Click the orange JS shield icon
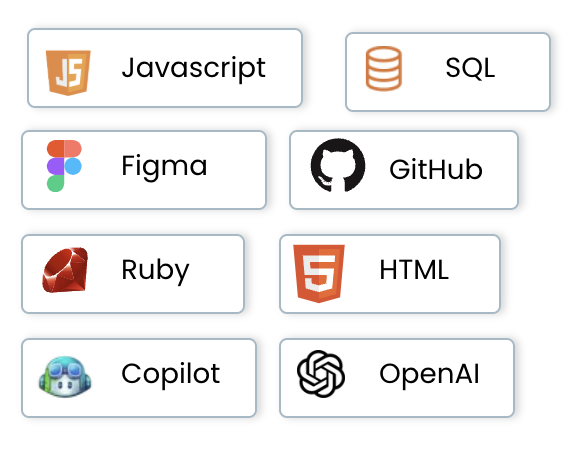The width and height of the screenshot is (578, 464). click(x=68, y=73)
